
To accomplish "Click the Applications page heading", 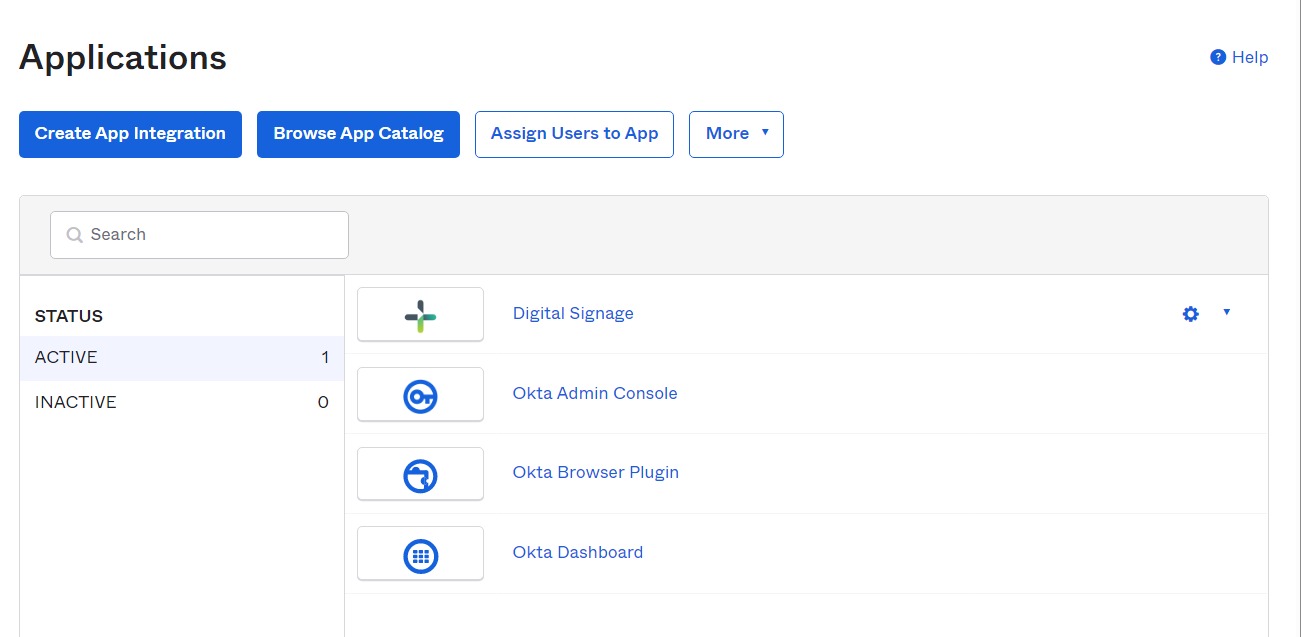I will pyautogui.click(x=123, y=58).
